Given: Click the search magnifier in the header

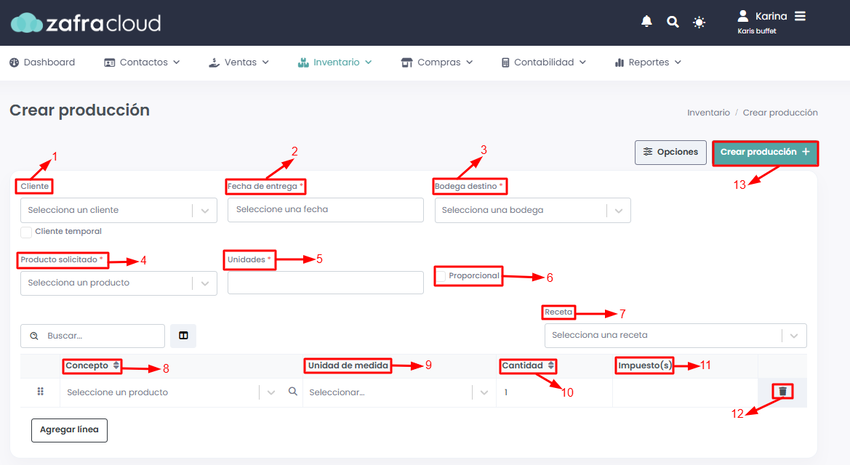Looking at the screenshot, I should point(672,22).
